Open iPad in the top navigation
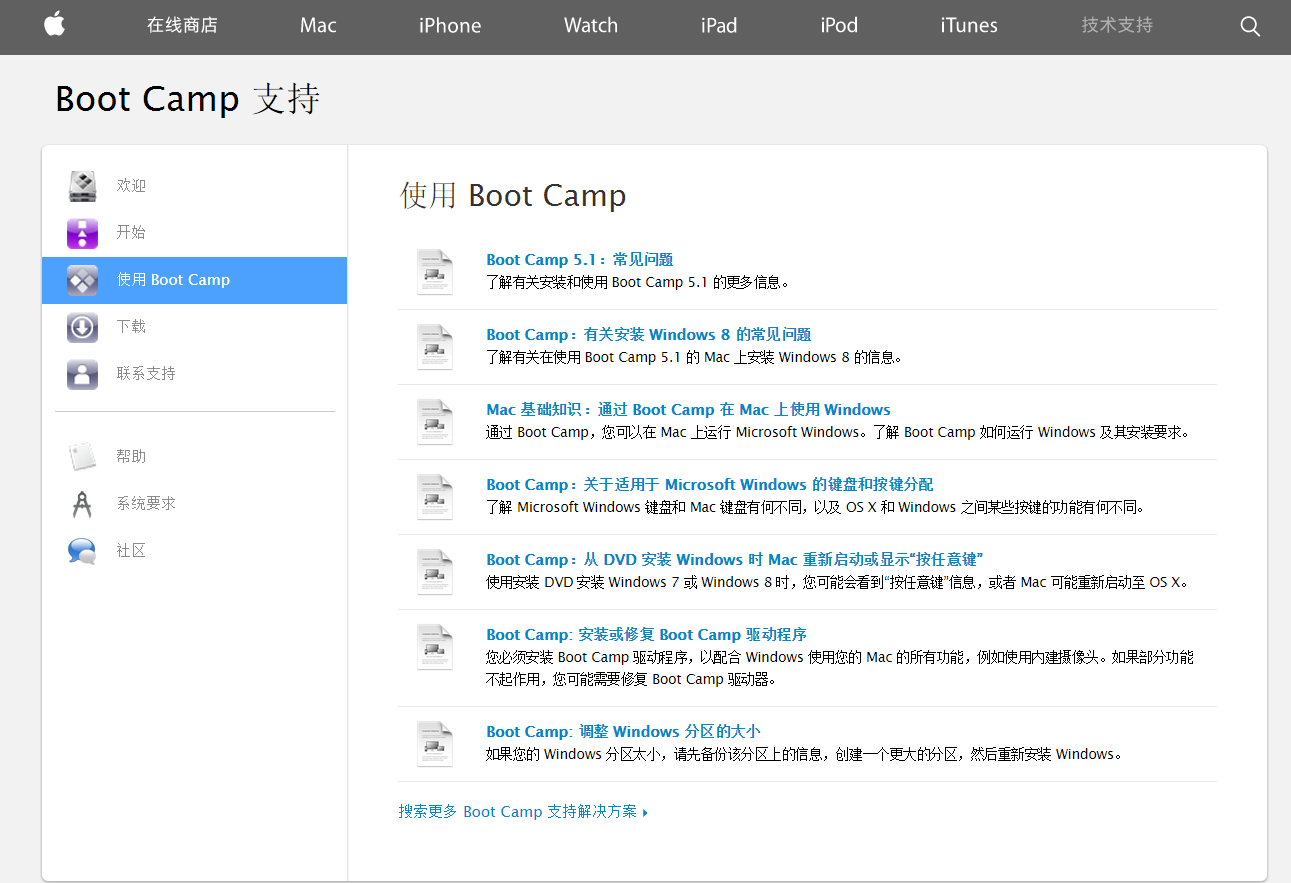The height and width of the screenshot is (883, 1291). pos(719,26)
